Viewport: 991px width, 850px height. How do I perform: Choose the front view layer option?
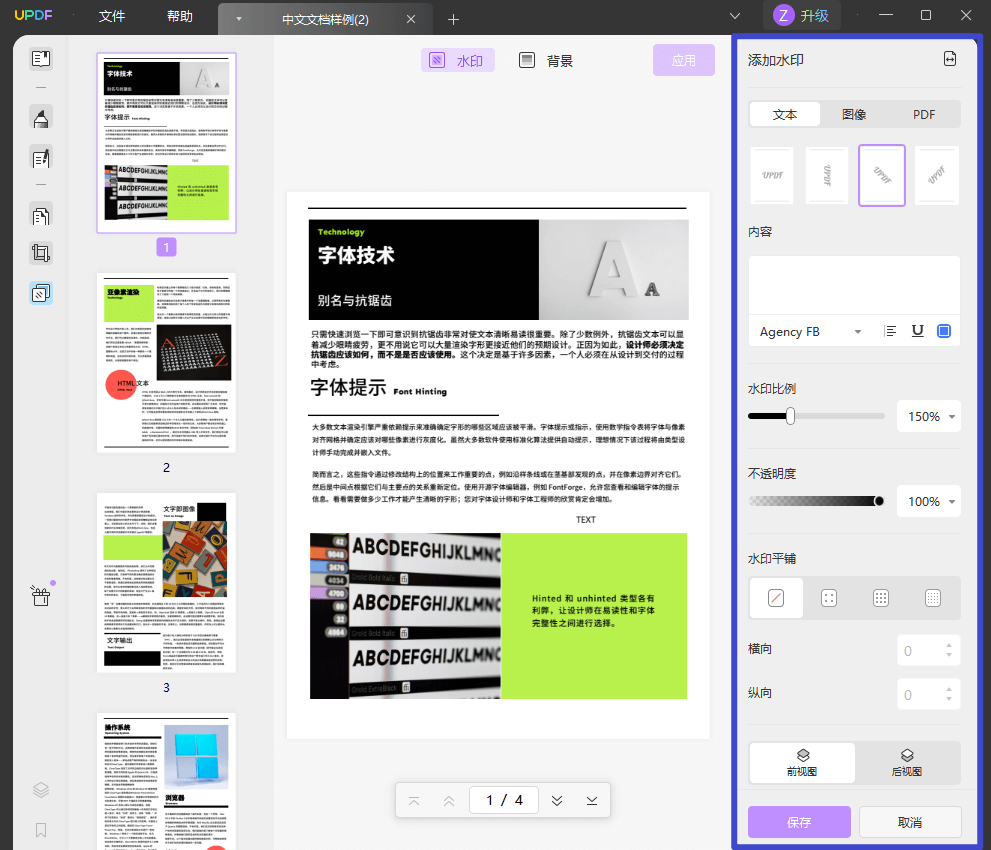802,762
